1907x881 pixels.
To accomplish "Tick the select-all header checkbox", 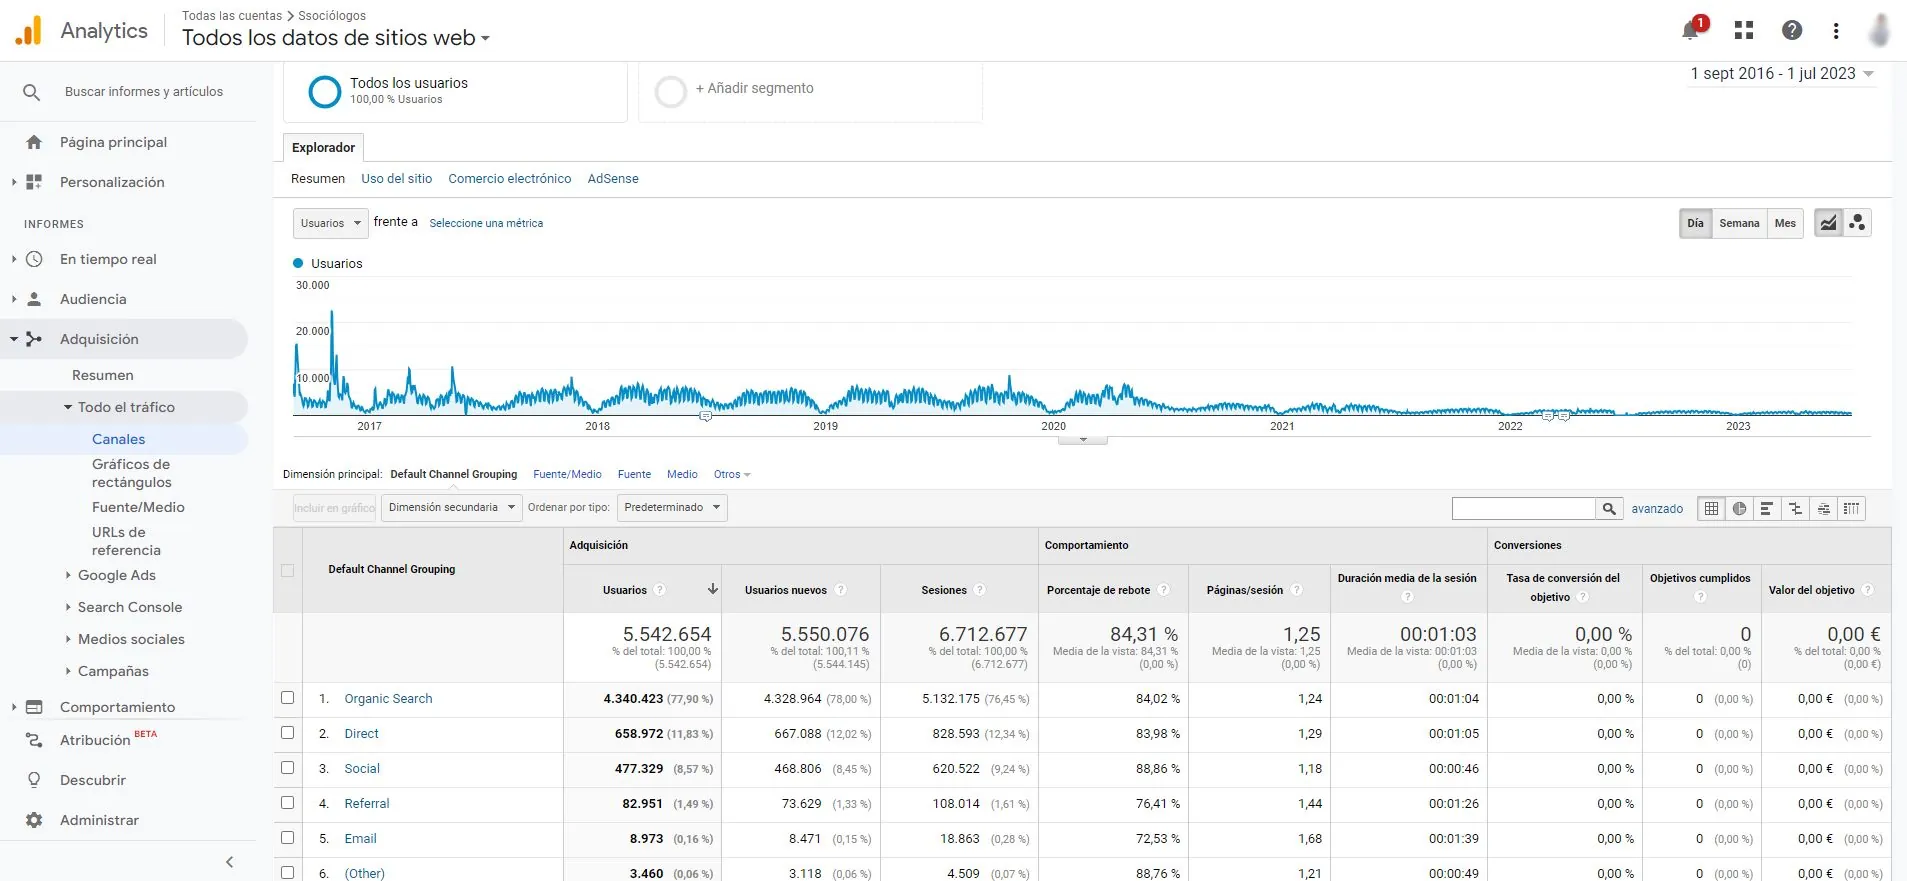I will pyautogui.click(x=288, y=570).
